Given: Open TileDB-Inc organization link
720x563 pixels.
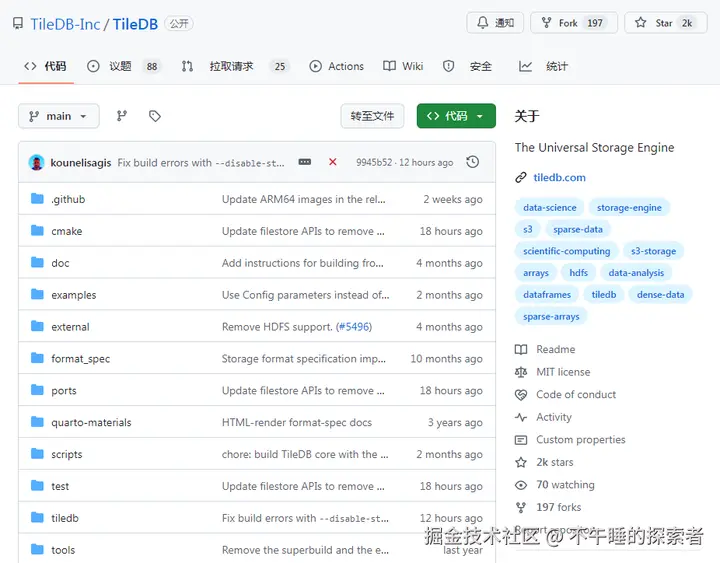Looking at the screenshot, I should point(65,24).
